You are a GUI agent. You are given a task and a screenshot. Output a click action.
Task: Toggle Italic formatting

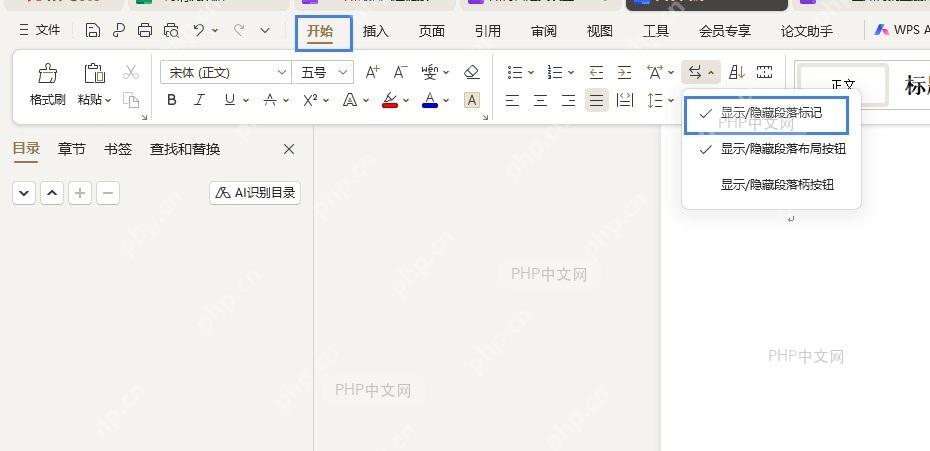pos(200,100)
